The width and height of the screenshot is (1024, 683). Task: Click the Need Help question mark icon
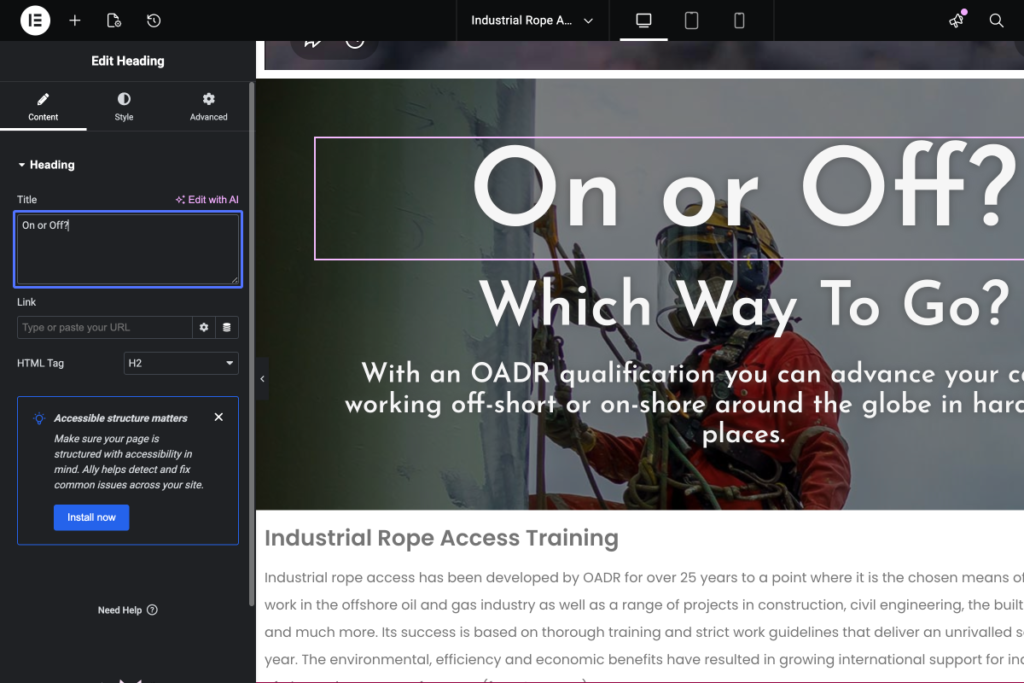(x=152, y=610)
